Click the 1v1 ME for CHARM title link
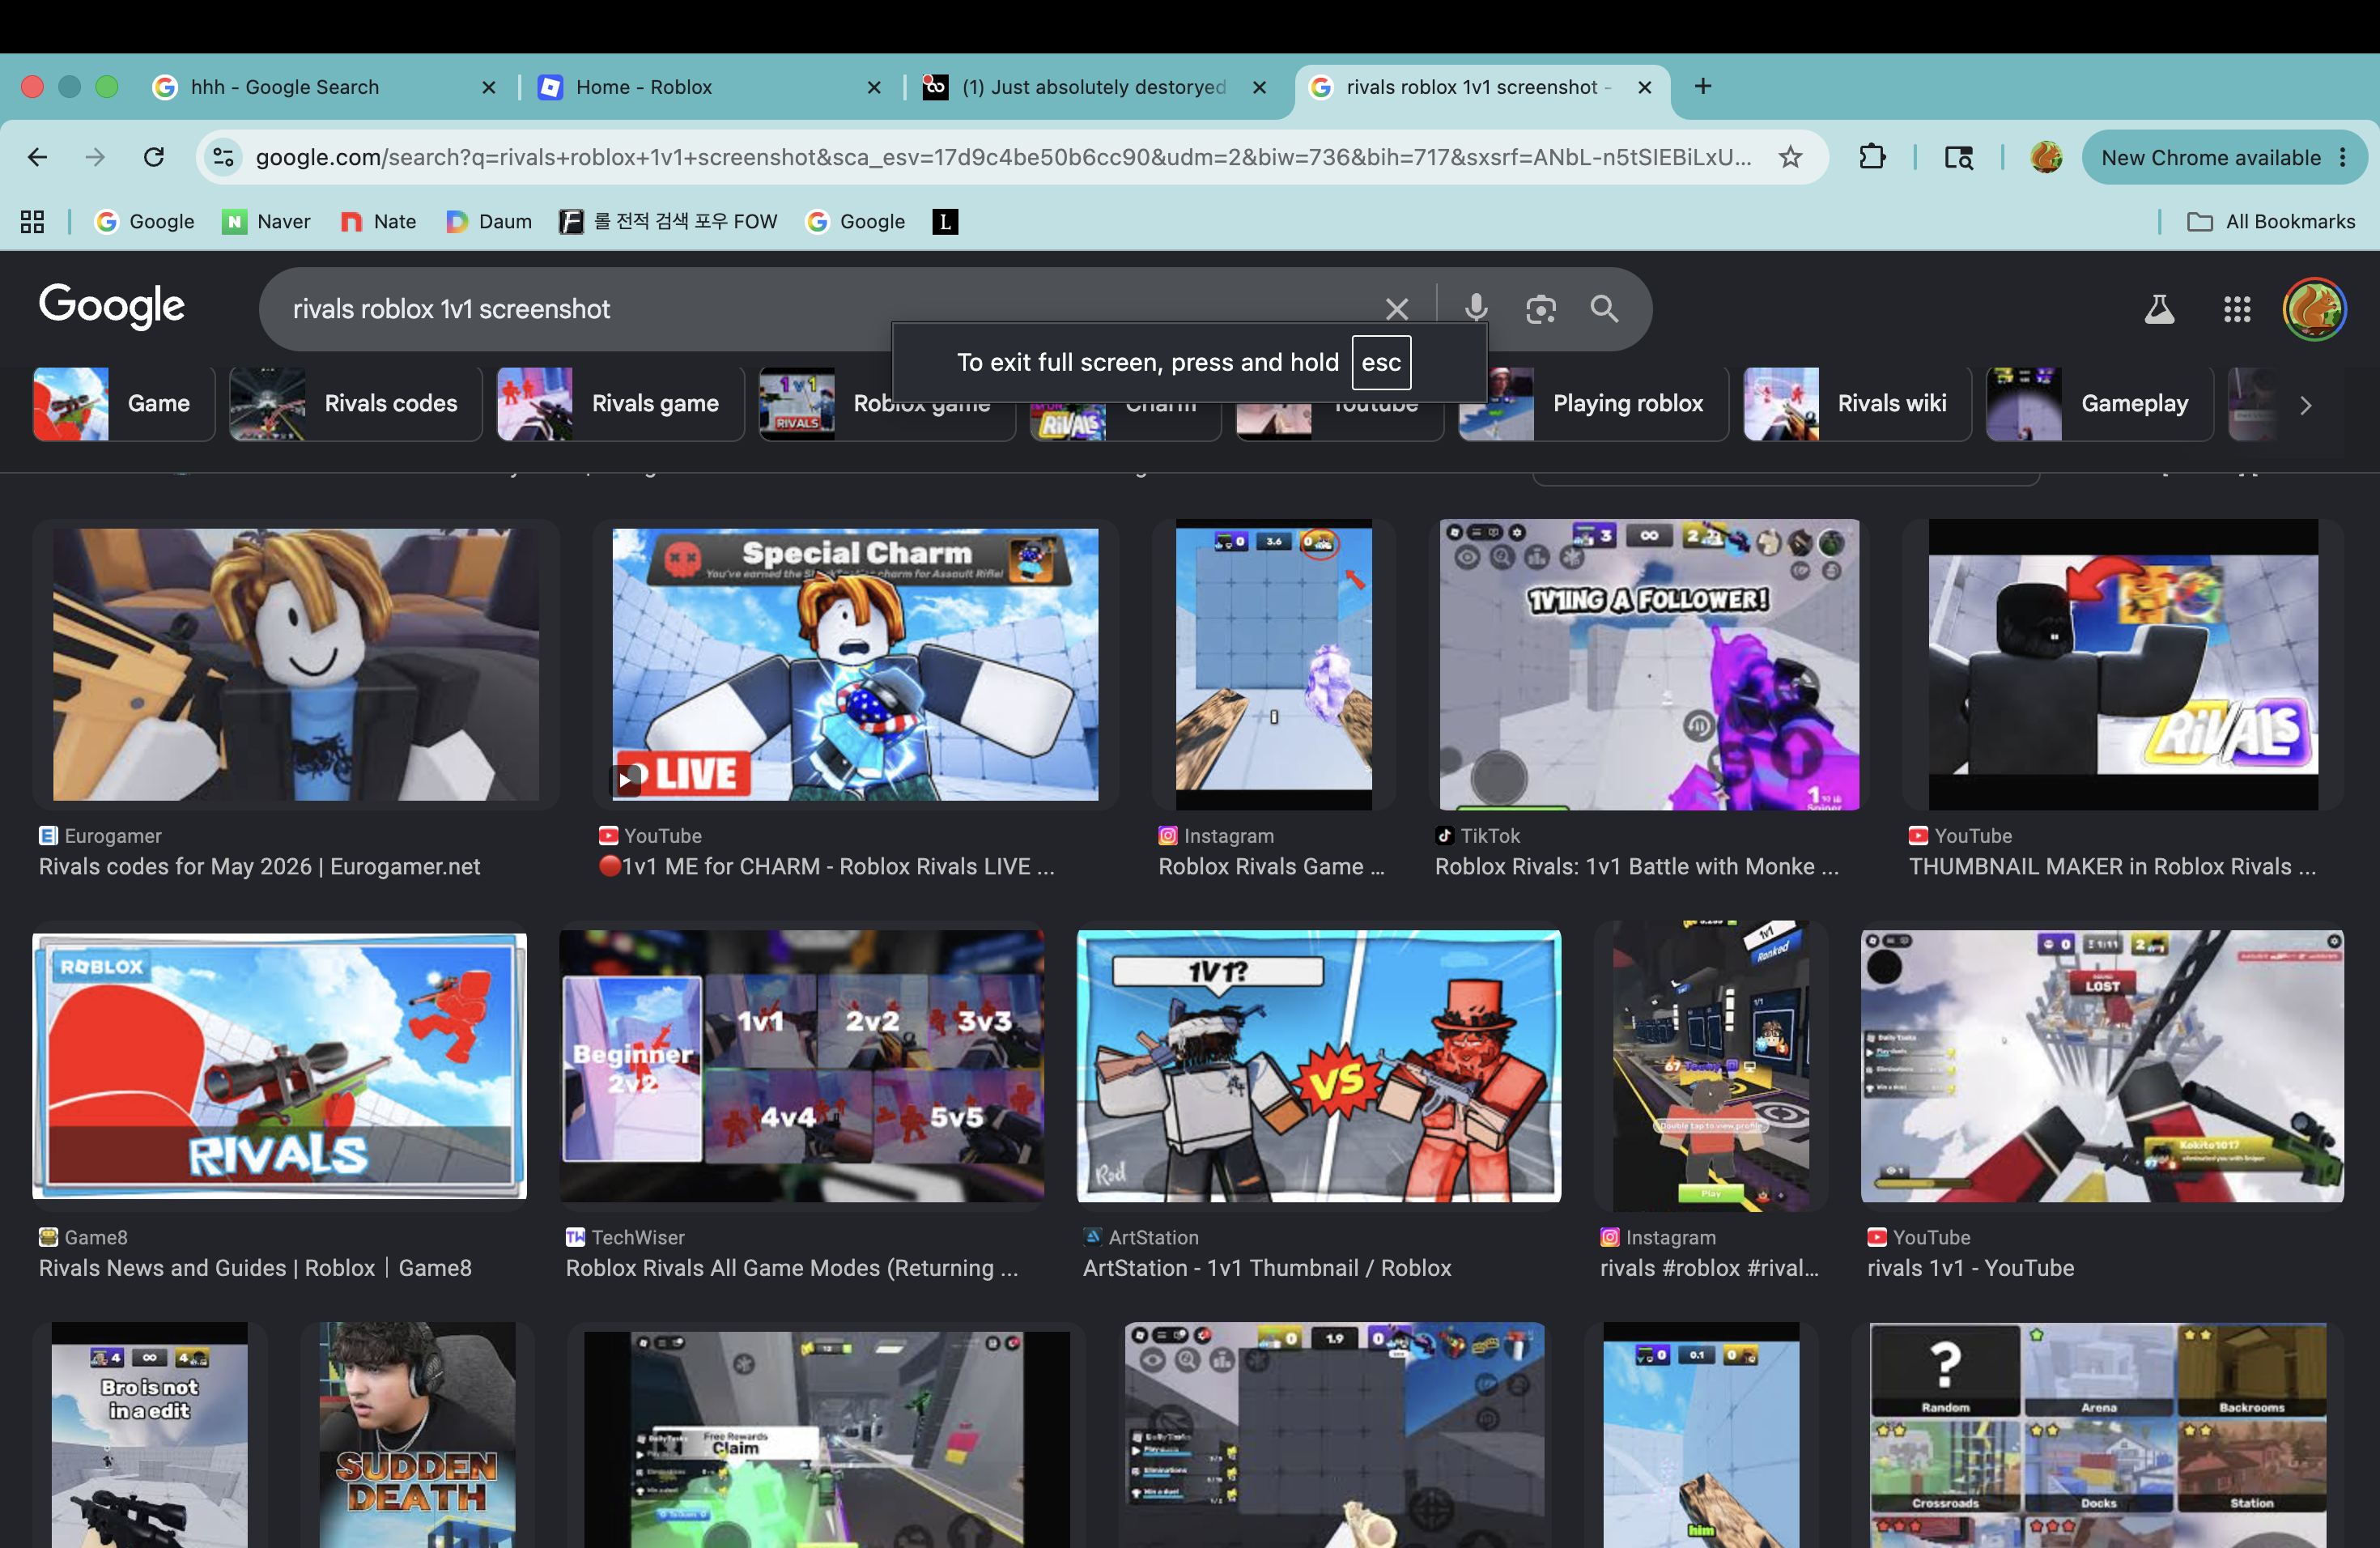This screenshot has height=1548, width=2380. tap(826, 866)
